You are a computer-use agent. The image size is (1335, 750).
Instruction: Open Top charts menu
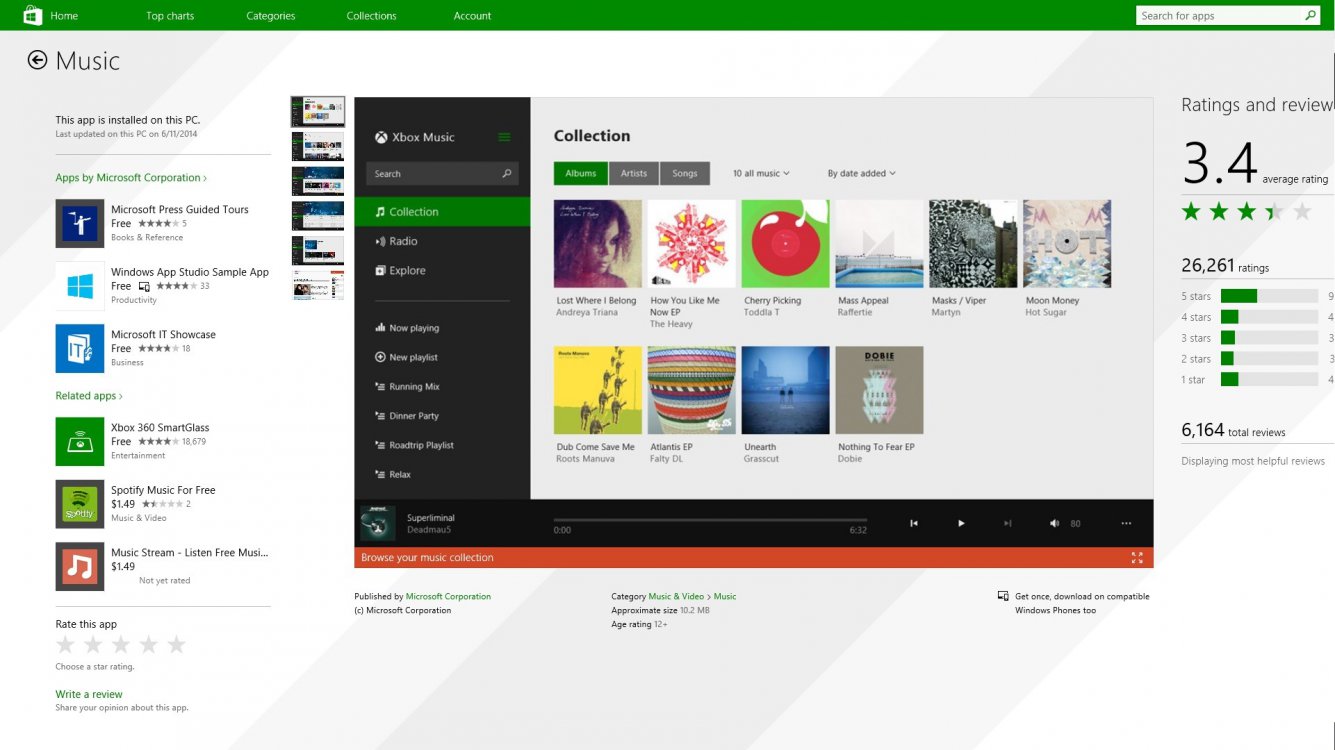pyautogui.click(x=170, y=16)
